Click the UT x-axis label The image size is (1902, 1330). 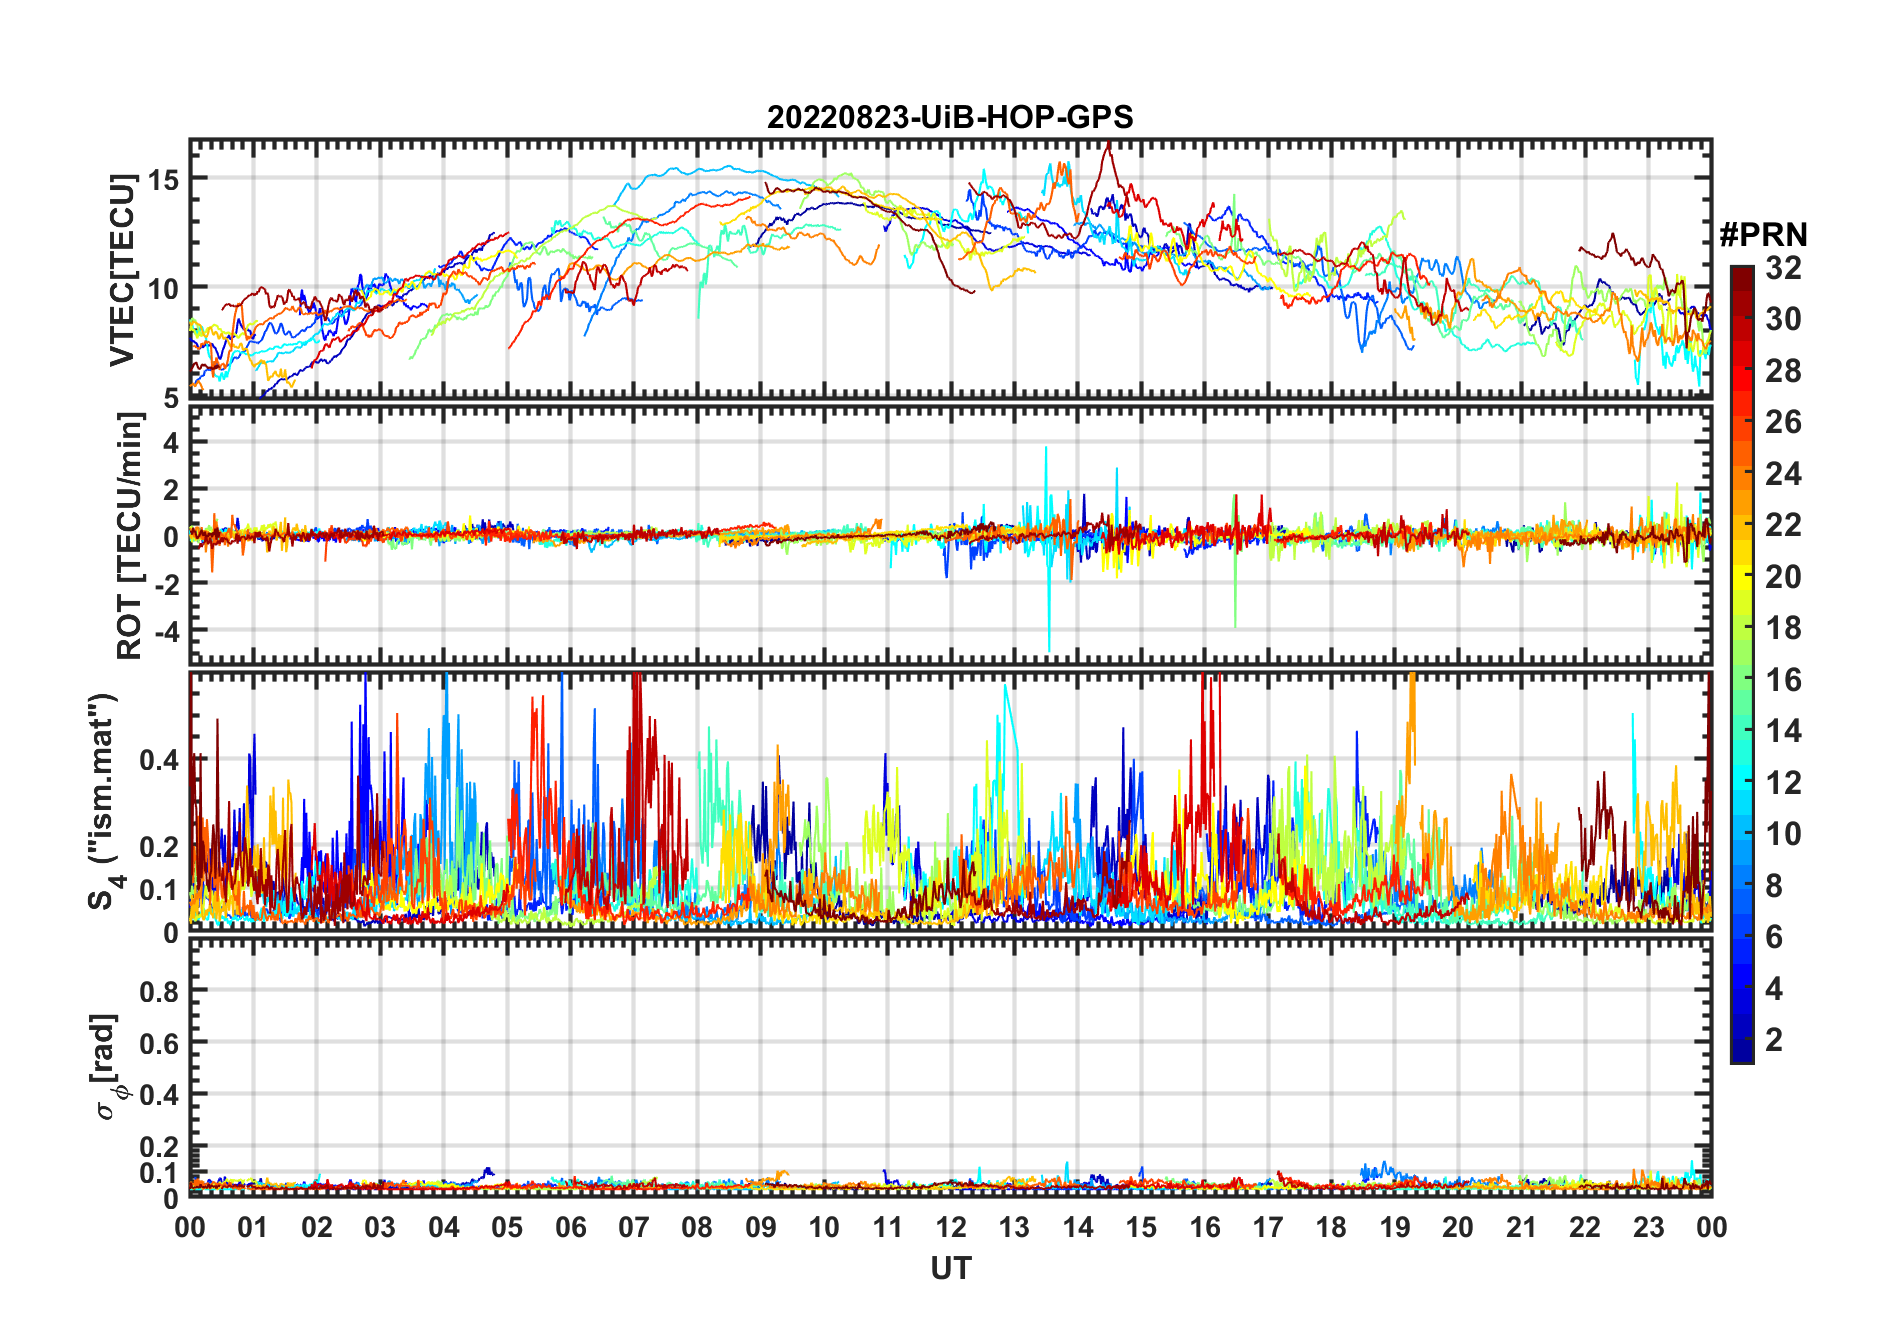tap(950, 1269)
